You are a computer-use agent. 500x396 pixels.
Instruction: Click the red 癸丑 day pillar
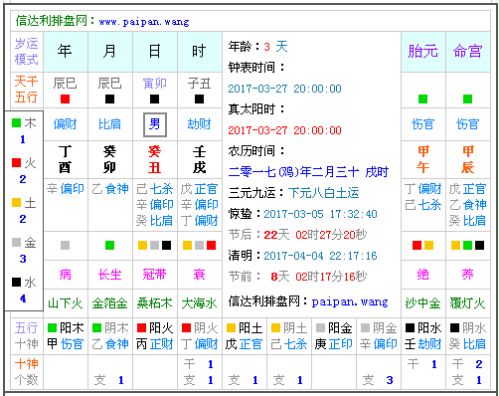pos(154,159)
